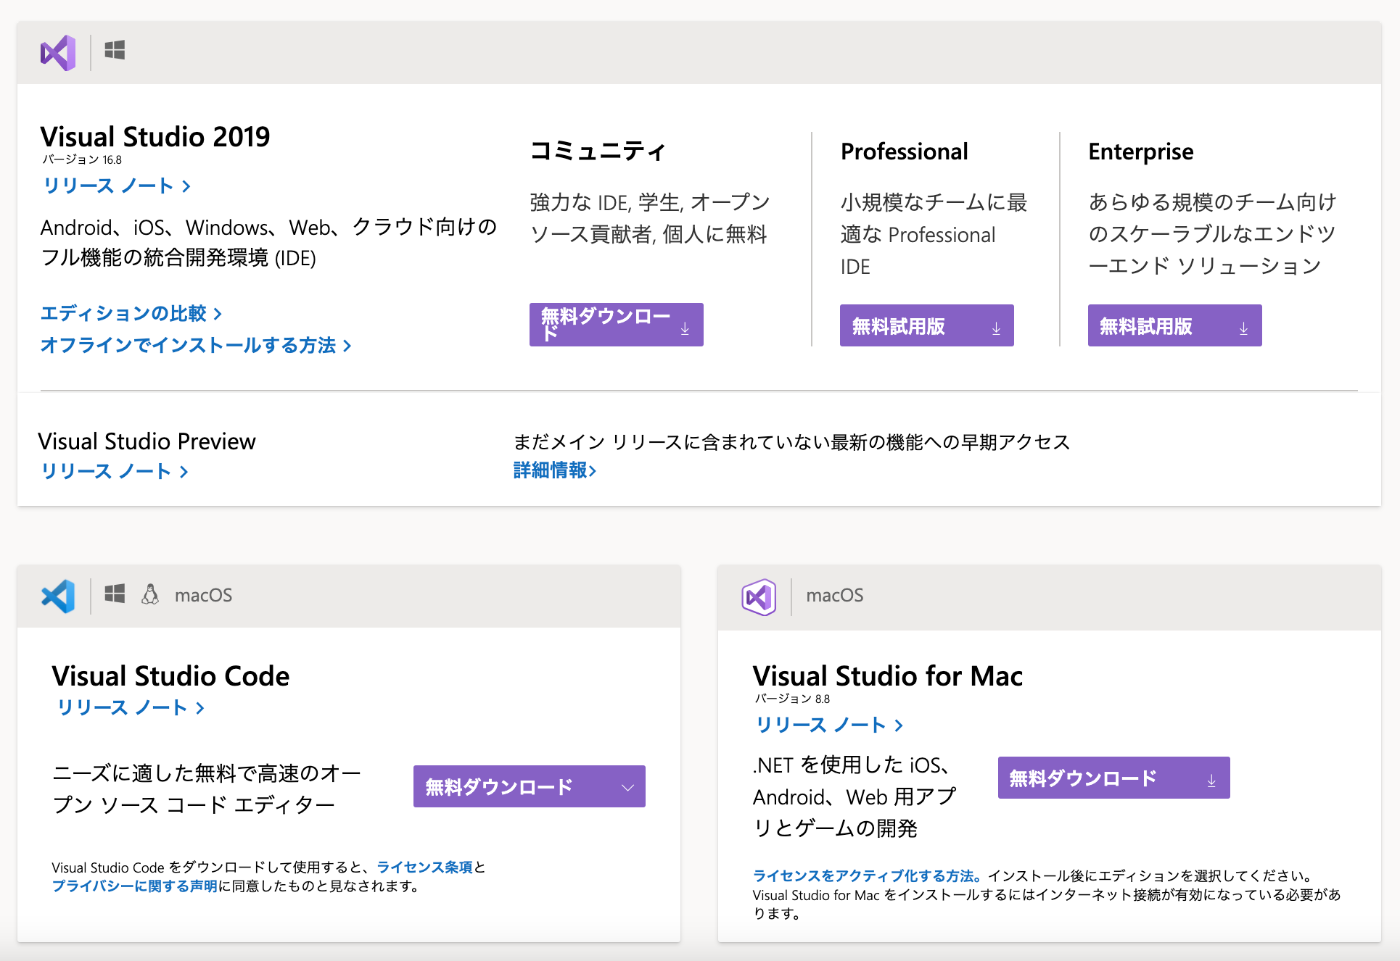Open プライバシーに関する声明 link

tap(134, 886)
